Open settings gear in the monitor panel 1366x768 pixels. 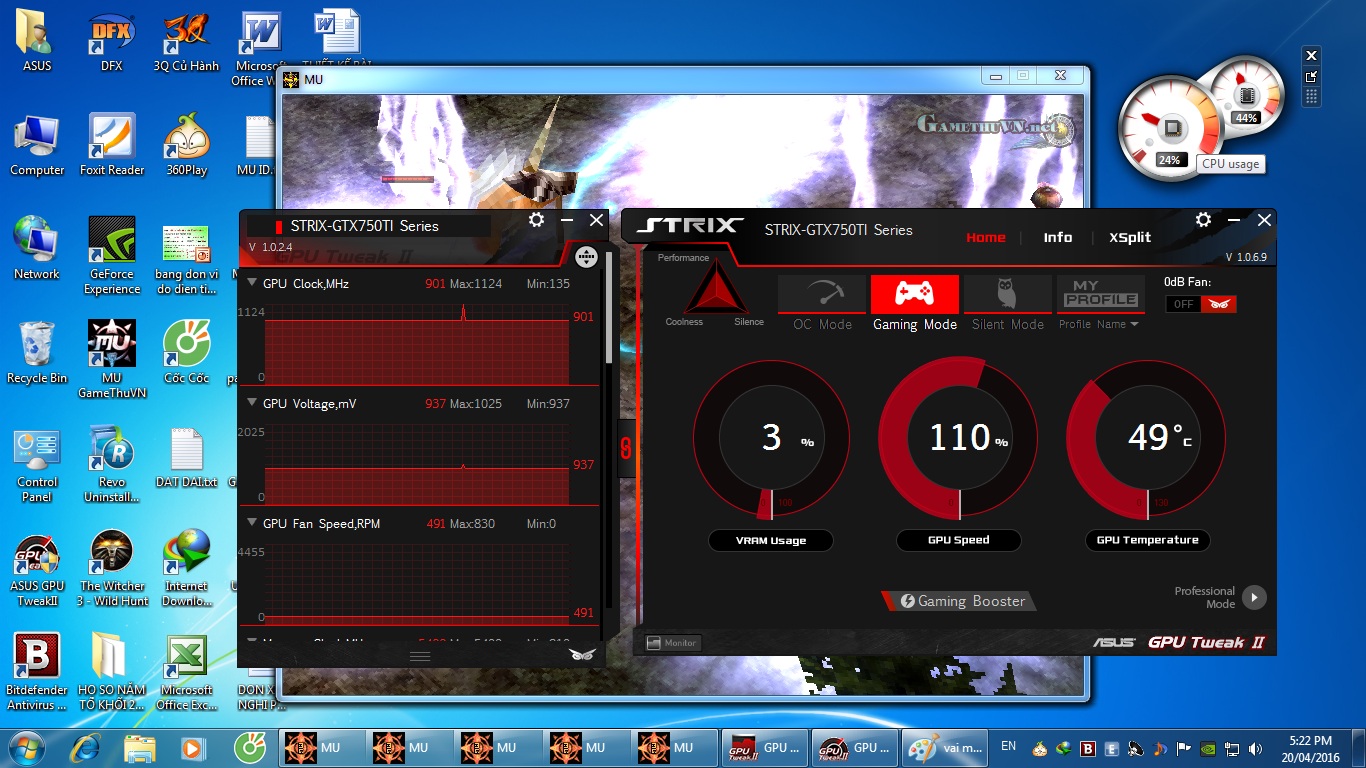tap(536, 220)
